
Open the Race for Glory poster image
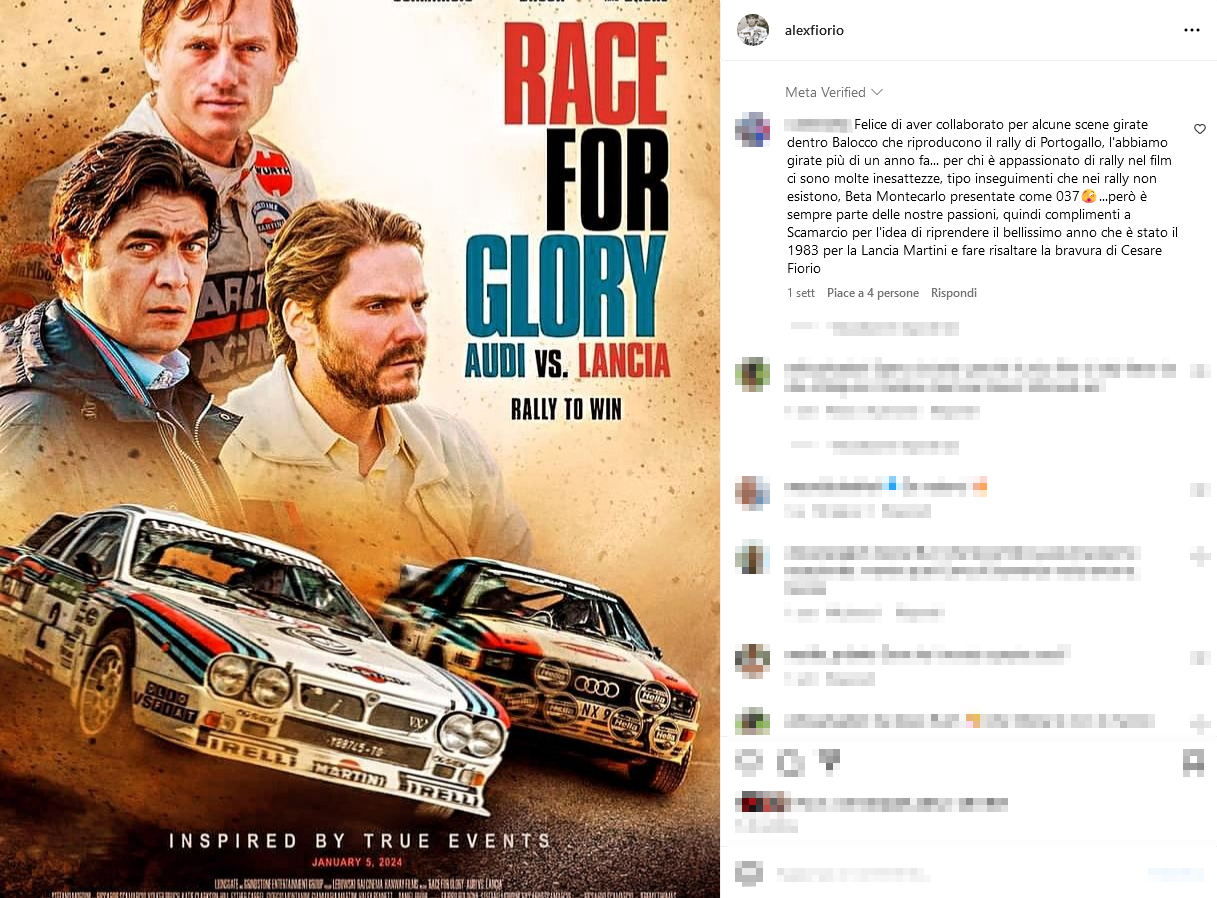click(x=360, y=449)
